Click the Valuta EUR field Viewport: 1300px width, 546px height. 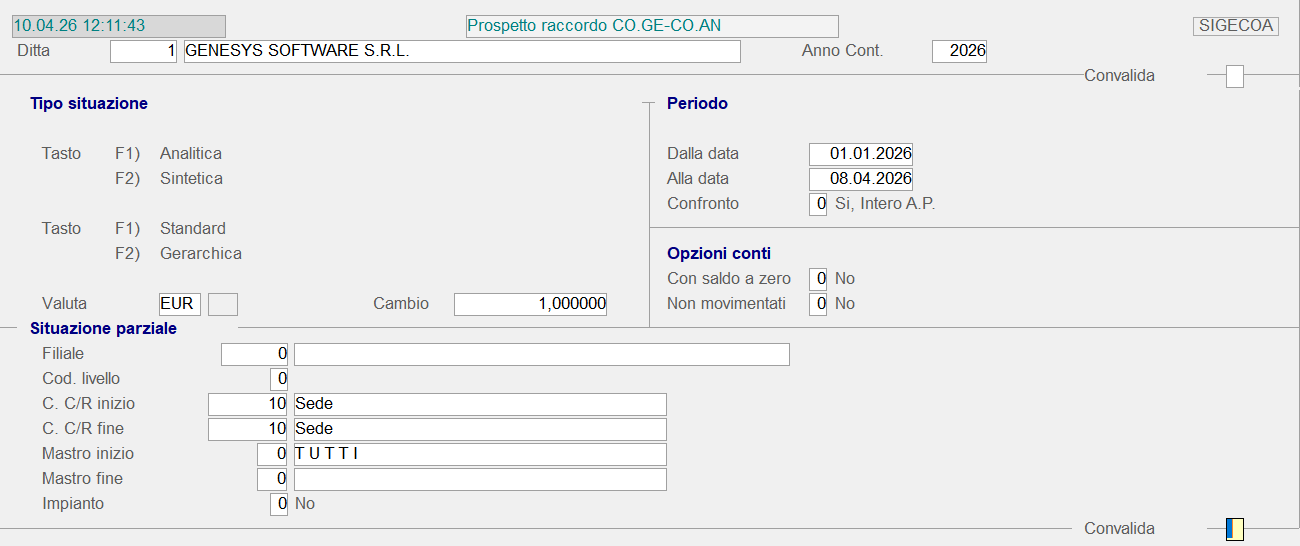click(180, 304)
